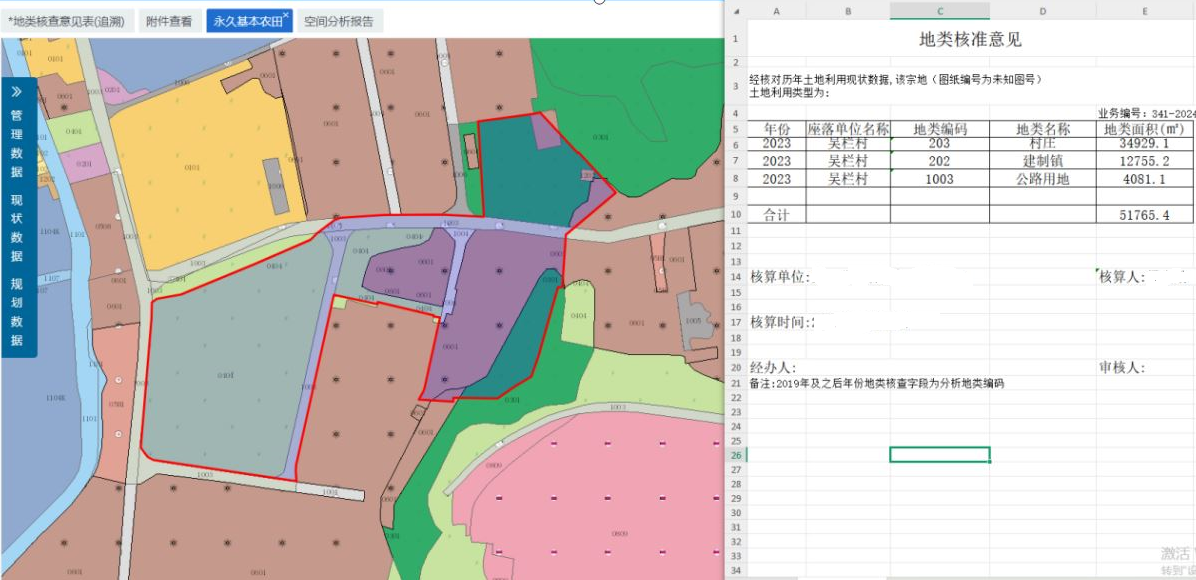This screenshot has height=580, width=1196.
Task: Expand the sidebar with the double-chevron icon
Action: click(16, 92)
